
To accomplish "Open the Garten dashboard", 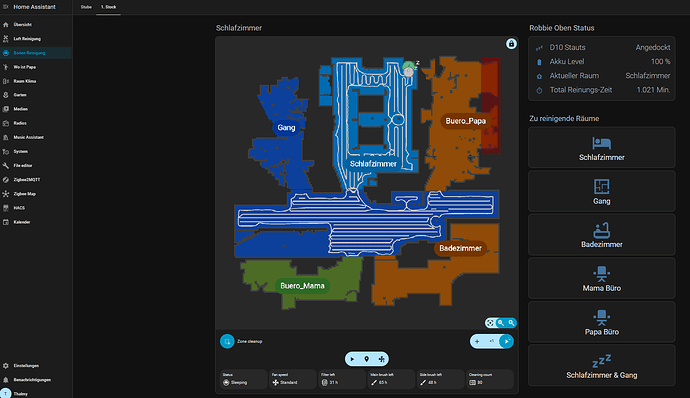I will tap(36, 95).
